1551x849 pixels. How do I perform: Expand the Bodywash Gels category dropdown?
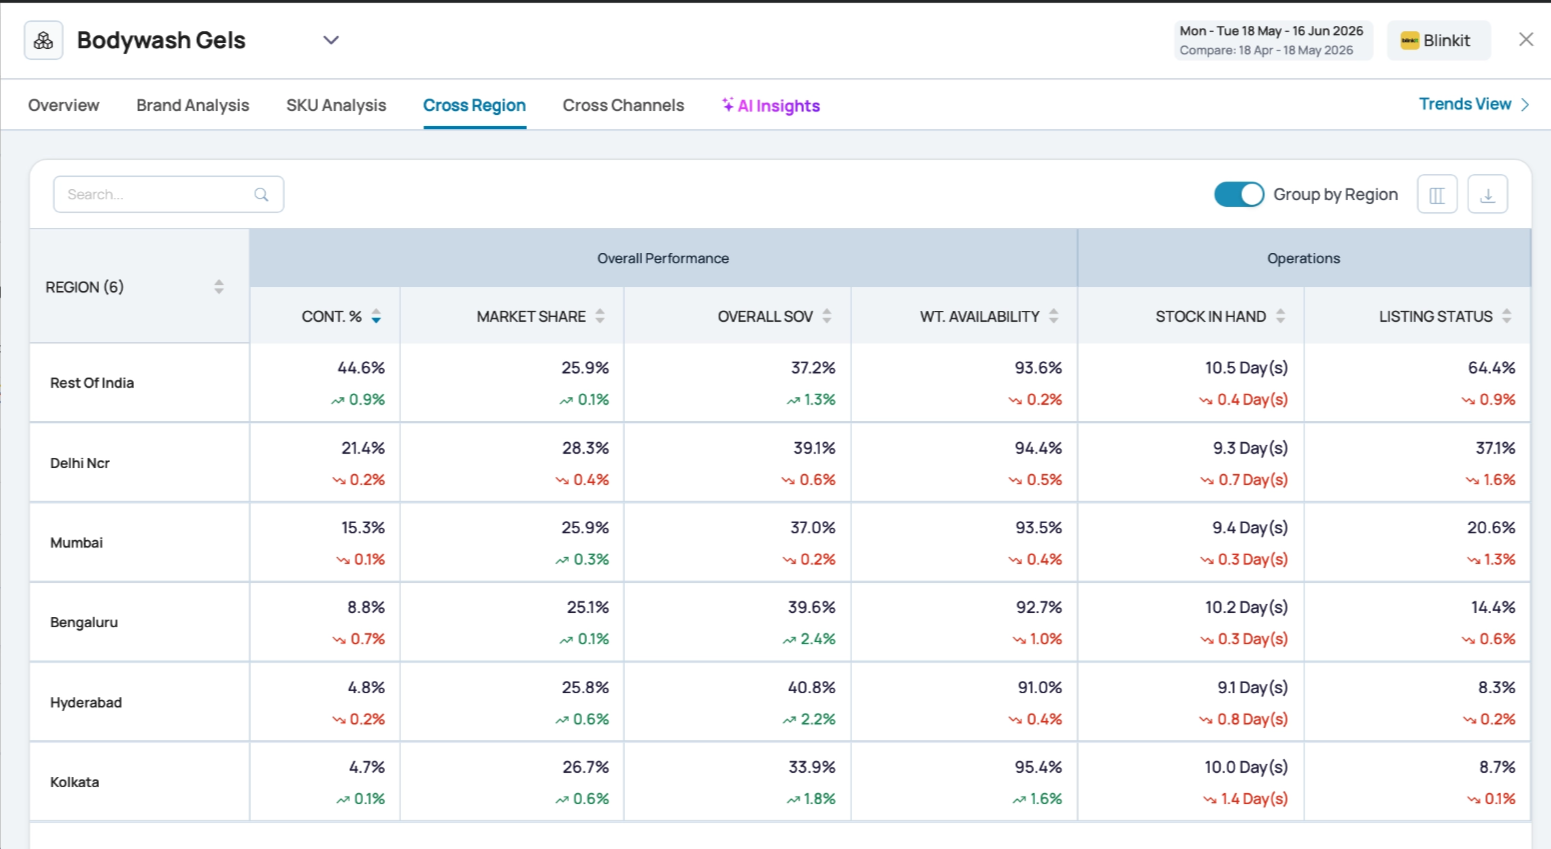point(331,40)
